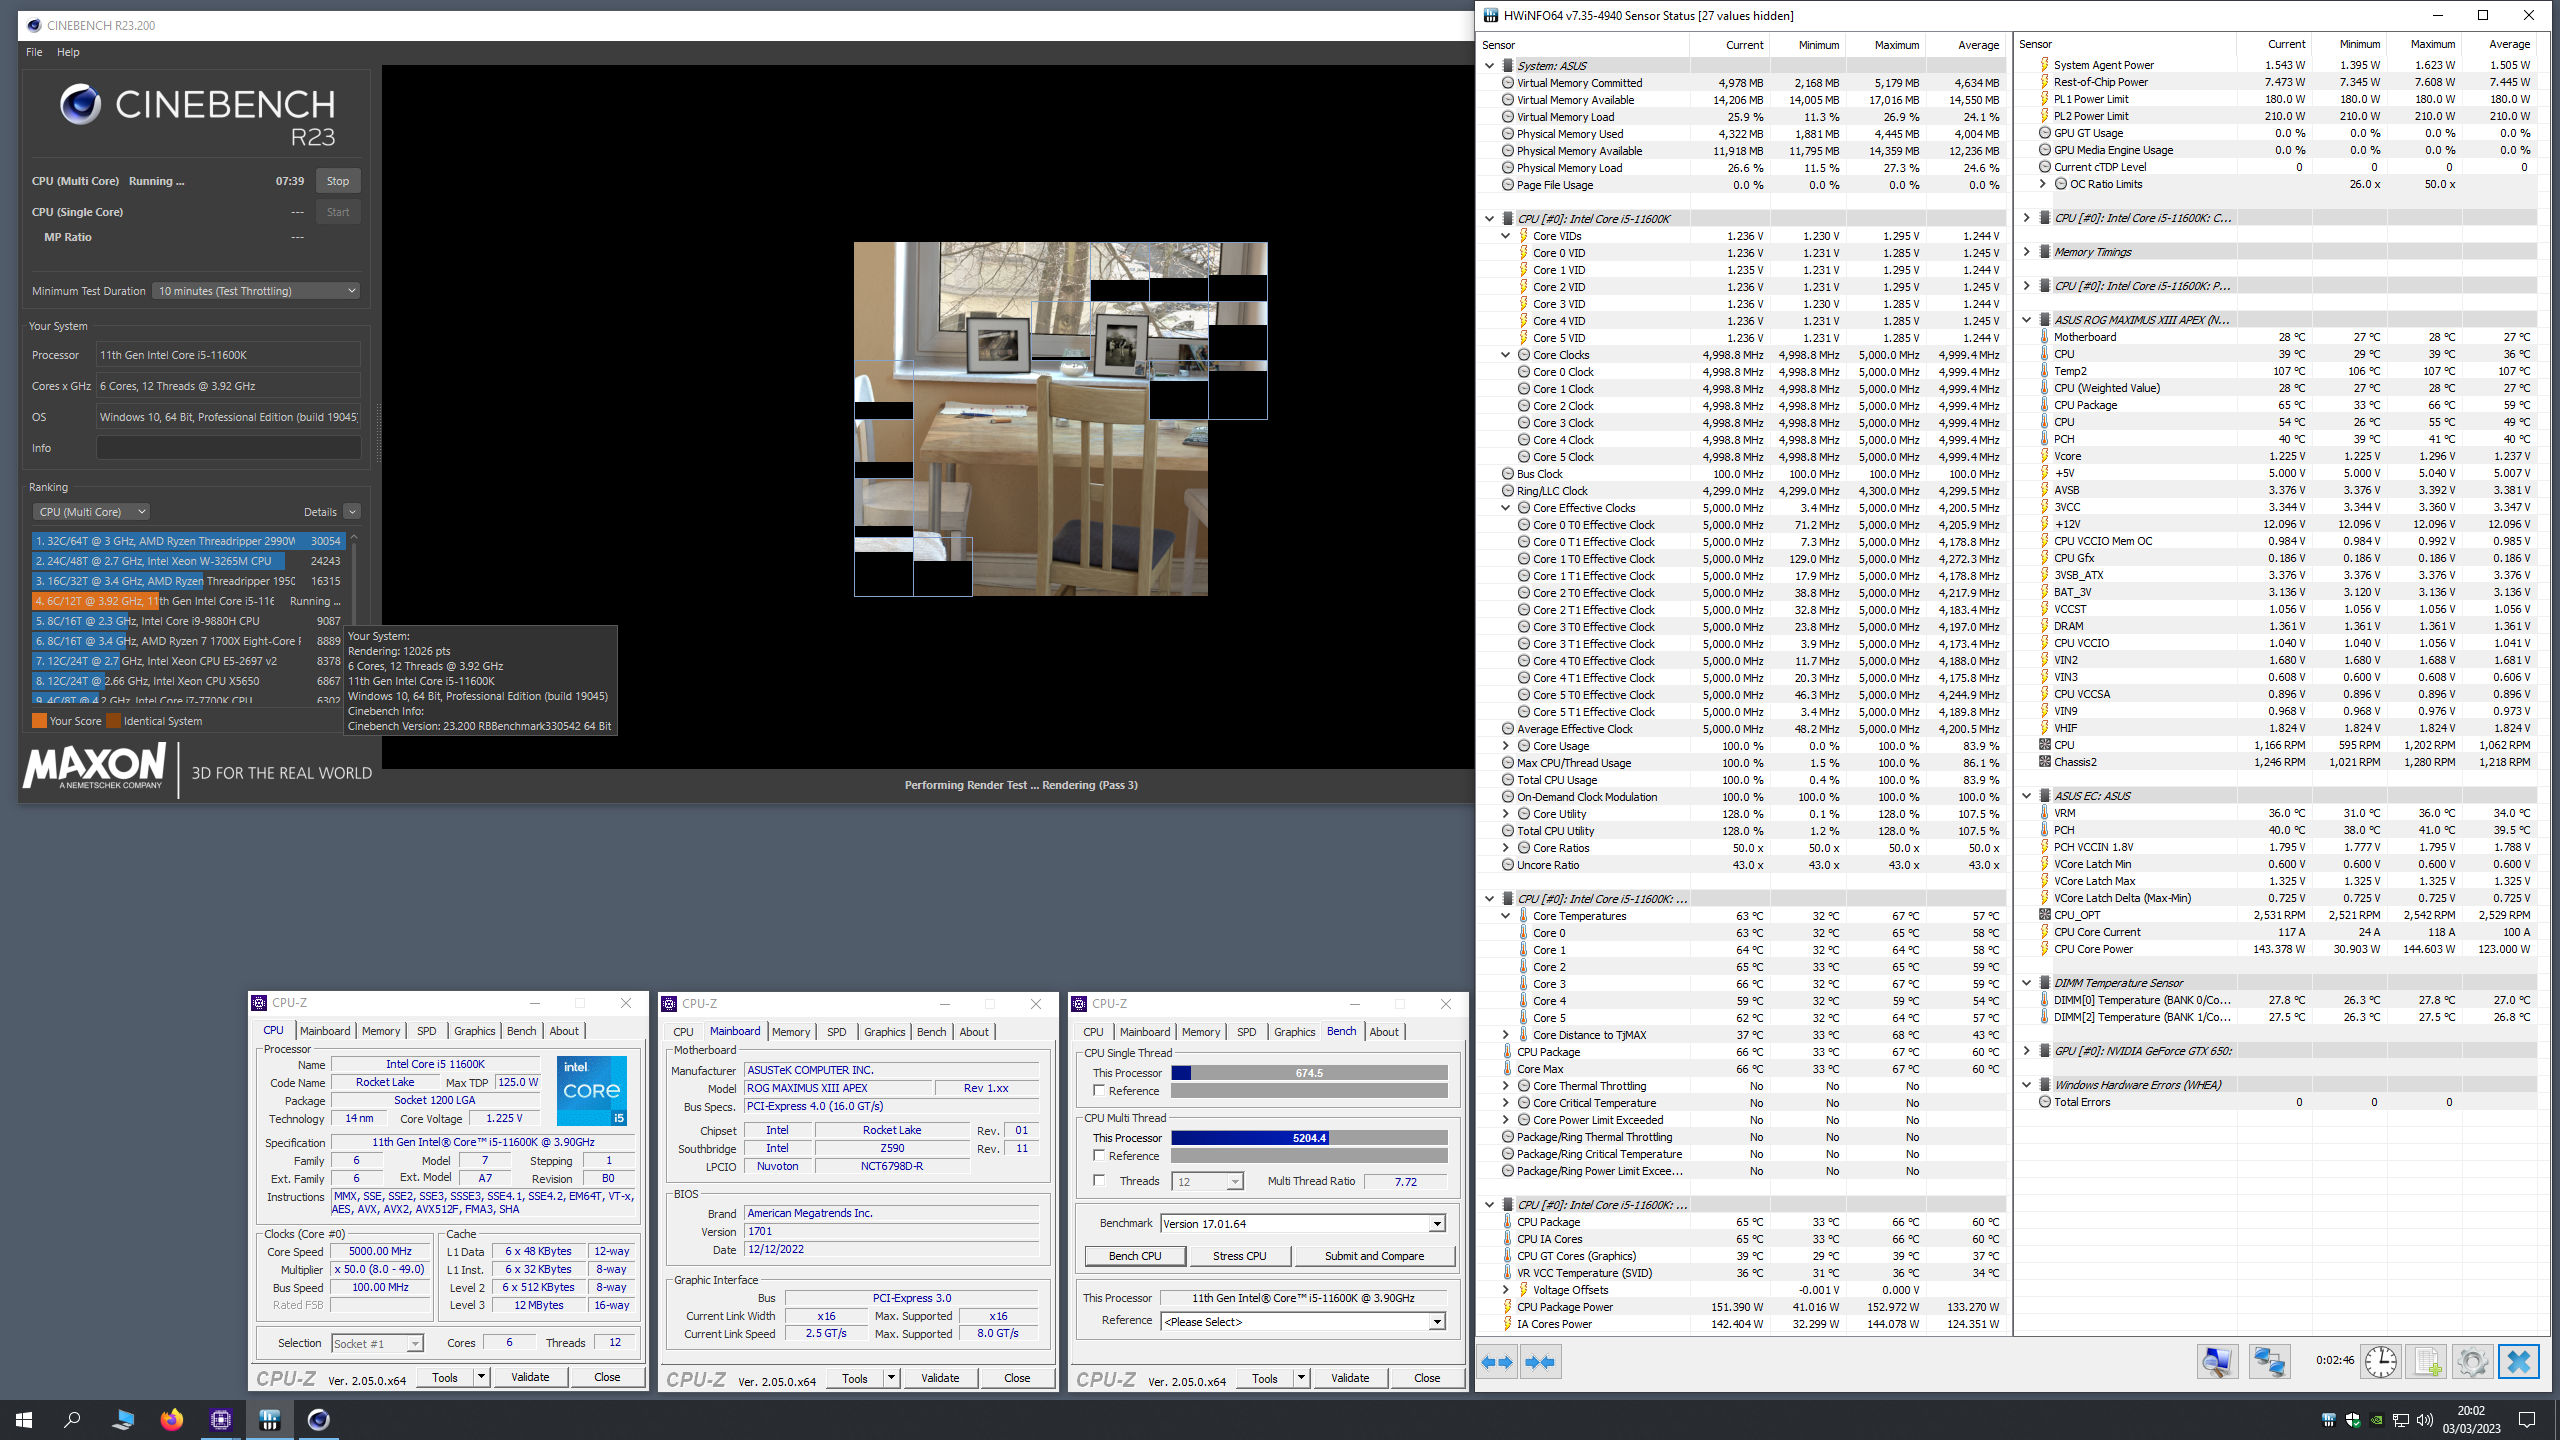
Task: Open Windows Security tray icon
Action: 2352,1420
